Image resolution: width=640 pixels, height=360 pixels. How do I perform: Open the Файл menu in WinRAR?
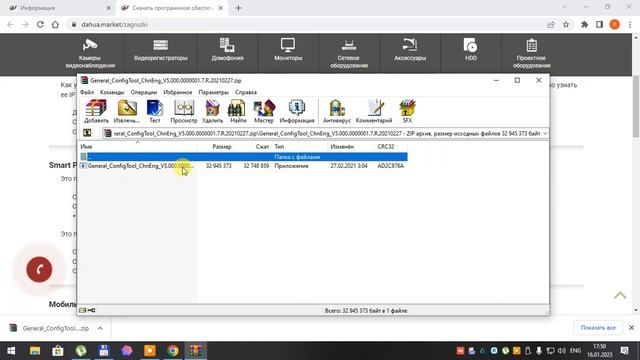(x=87, y=92)
